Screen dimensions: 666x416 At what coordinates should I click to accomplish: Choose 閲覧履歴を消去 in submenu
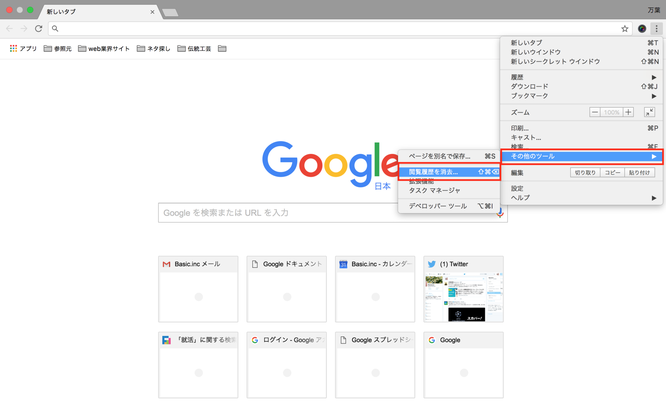coord(449,172)
